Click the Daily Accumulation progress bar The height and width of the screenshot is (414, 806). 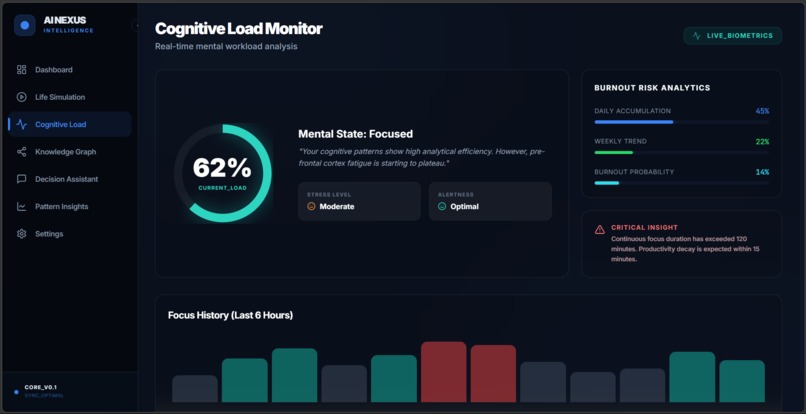click(682, 122)
